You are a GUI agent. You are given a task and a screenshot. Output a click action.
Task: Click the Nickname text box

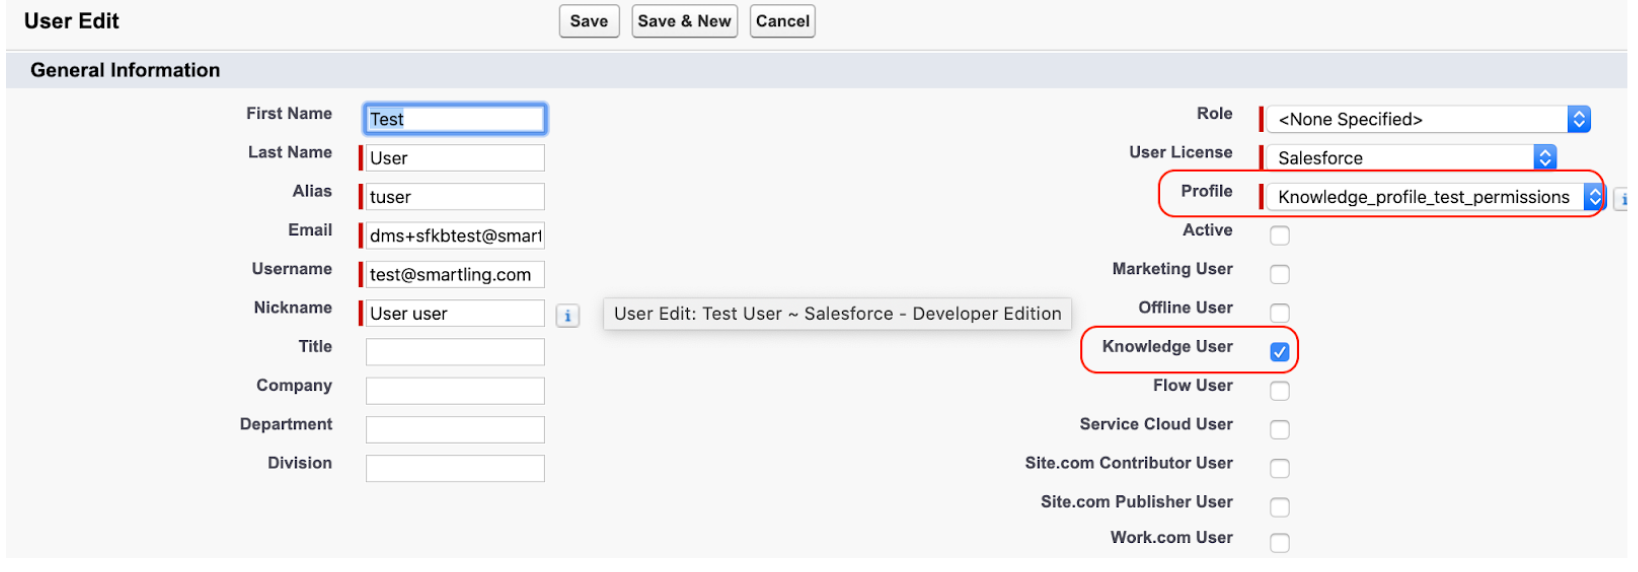(455, 314)
